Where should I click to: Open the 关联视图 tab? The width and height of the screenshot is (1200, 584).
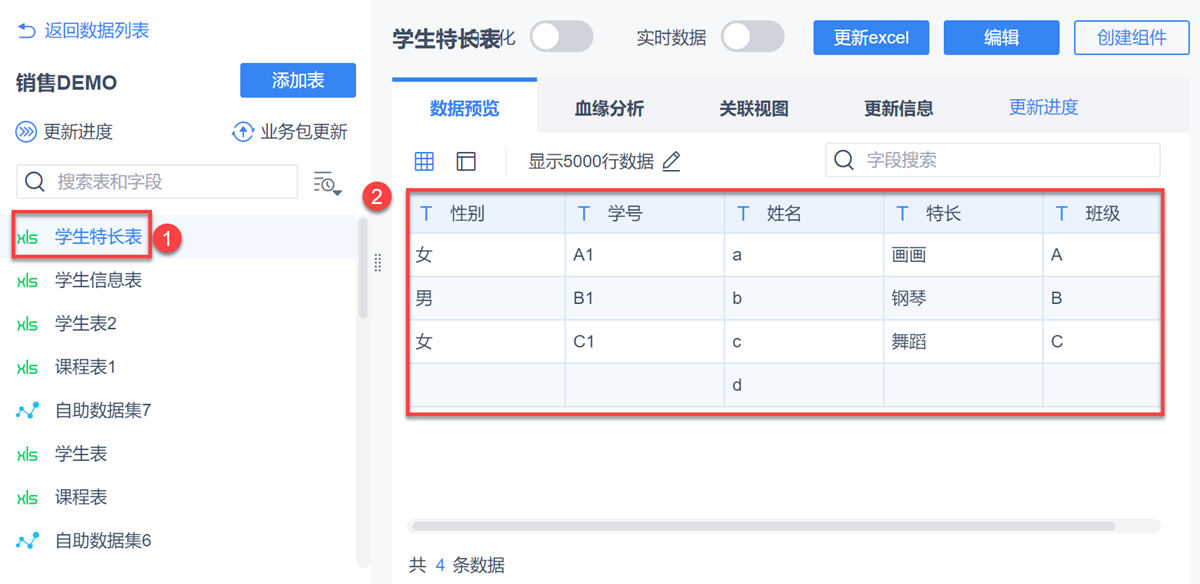[x=754, y=108]
